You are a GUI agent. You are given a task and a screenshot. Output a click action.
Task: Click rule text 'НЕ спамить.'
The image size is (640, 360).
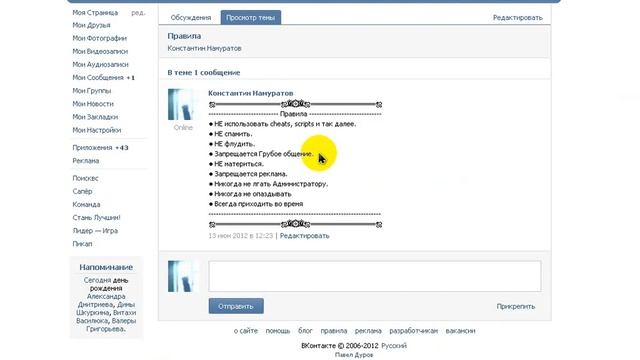(x=233, y=134)
